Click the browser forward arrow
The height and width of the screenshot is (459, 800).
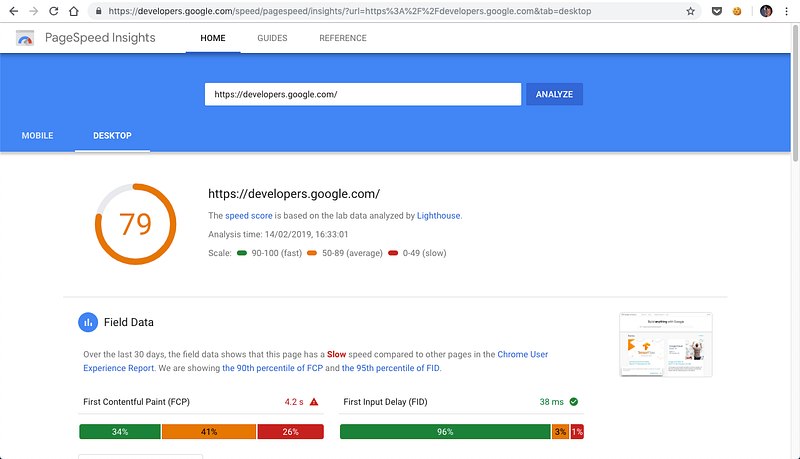[34, 11]
